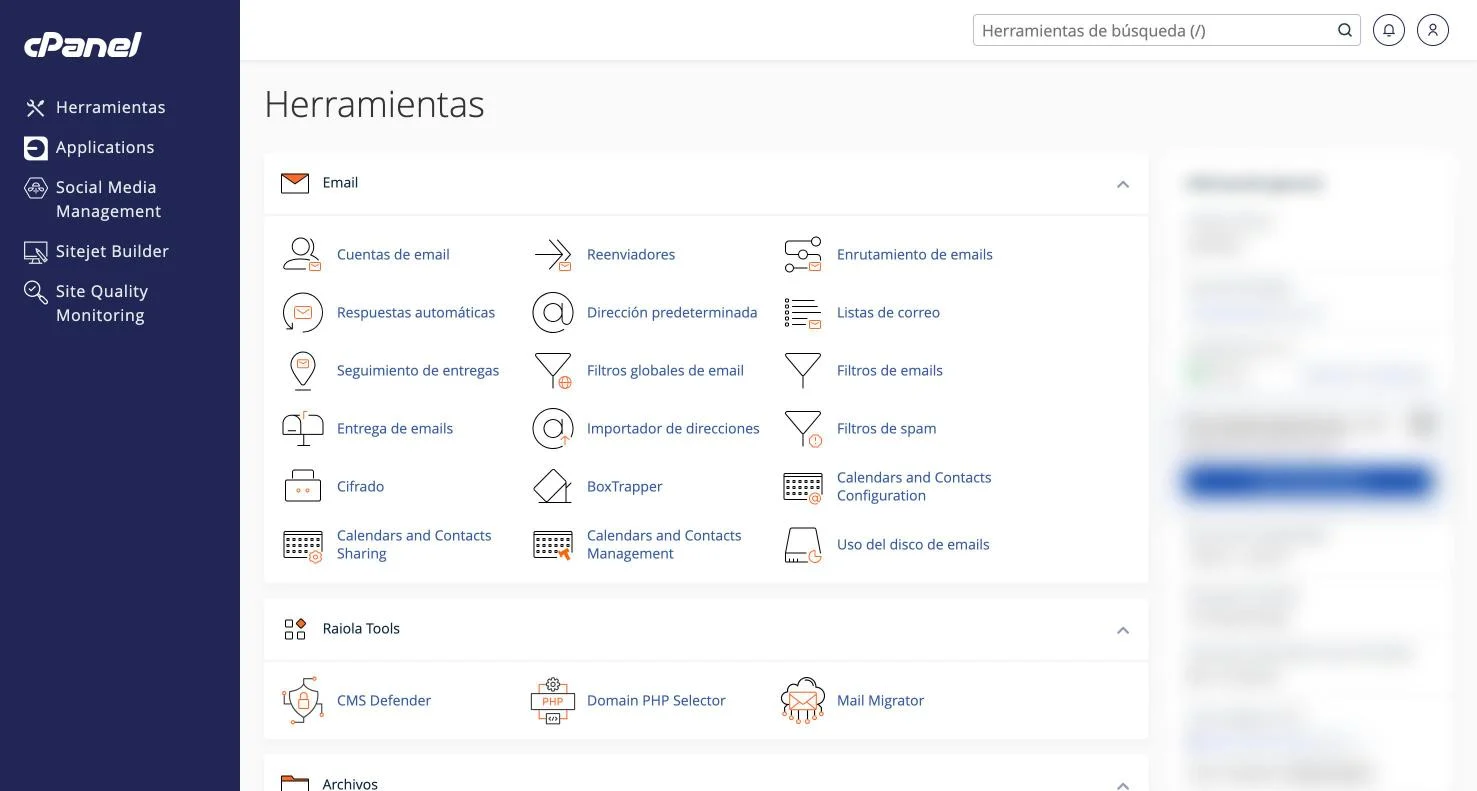Open the Entrega de emails mailbox icon
1477x791 pixels.
pyautogui.click(x=302, y=429)
